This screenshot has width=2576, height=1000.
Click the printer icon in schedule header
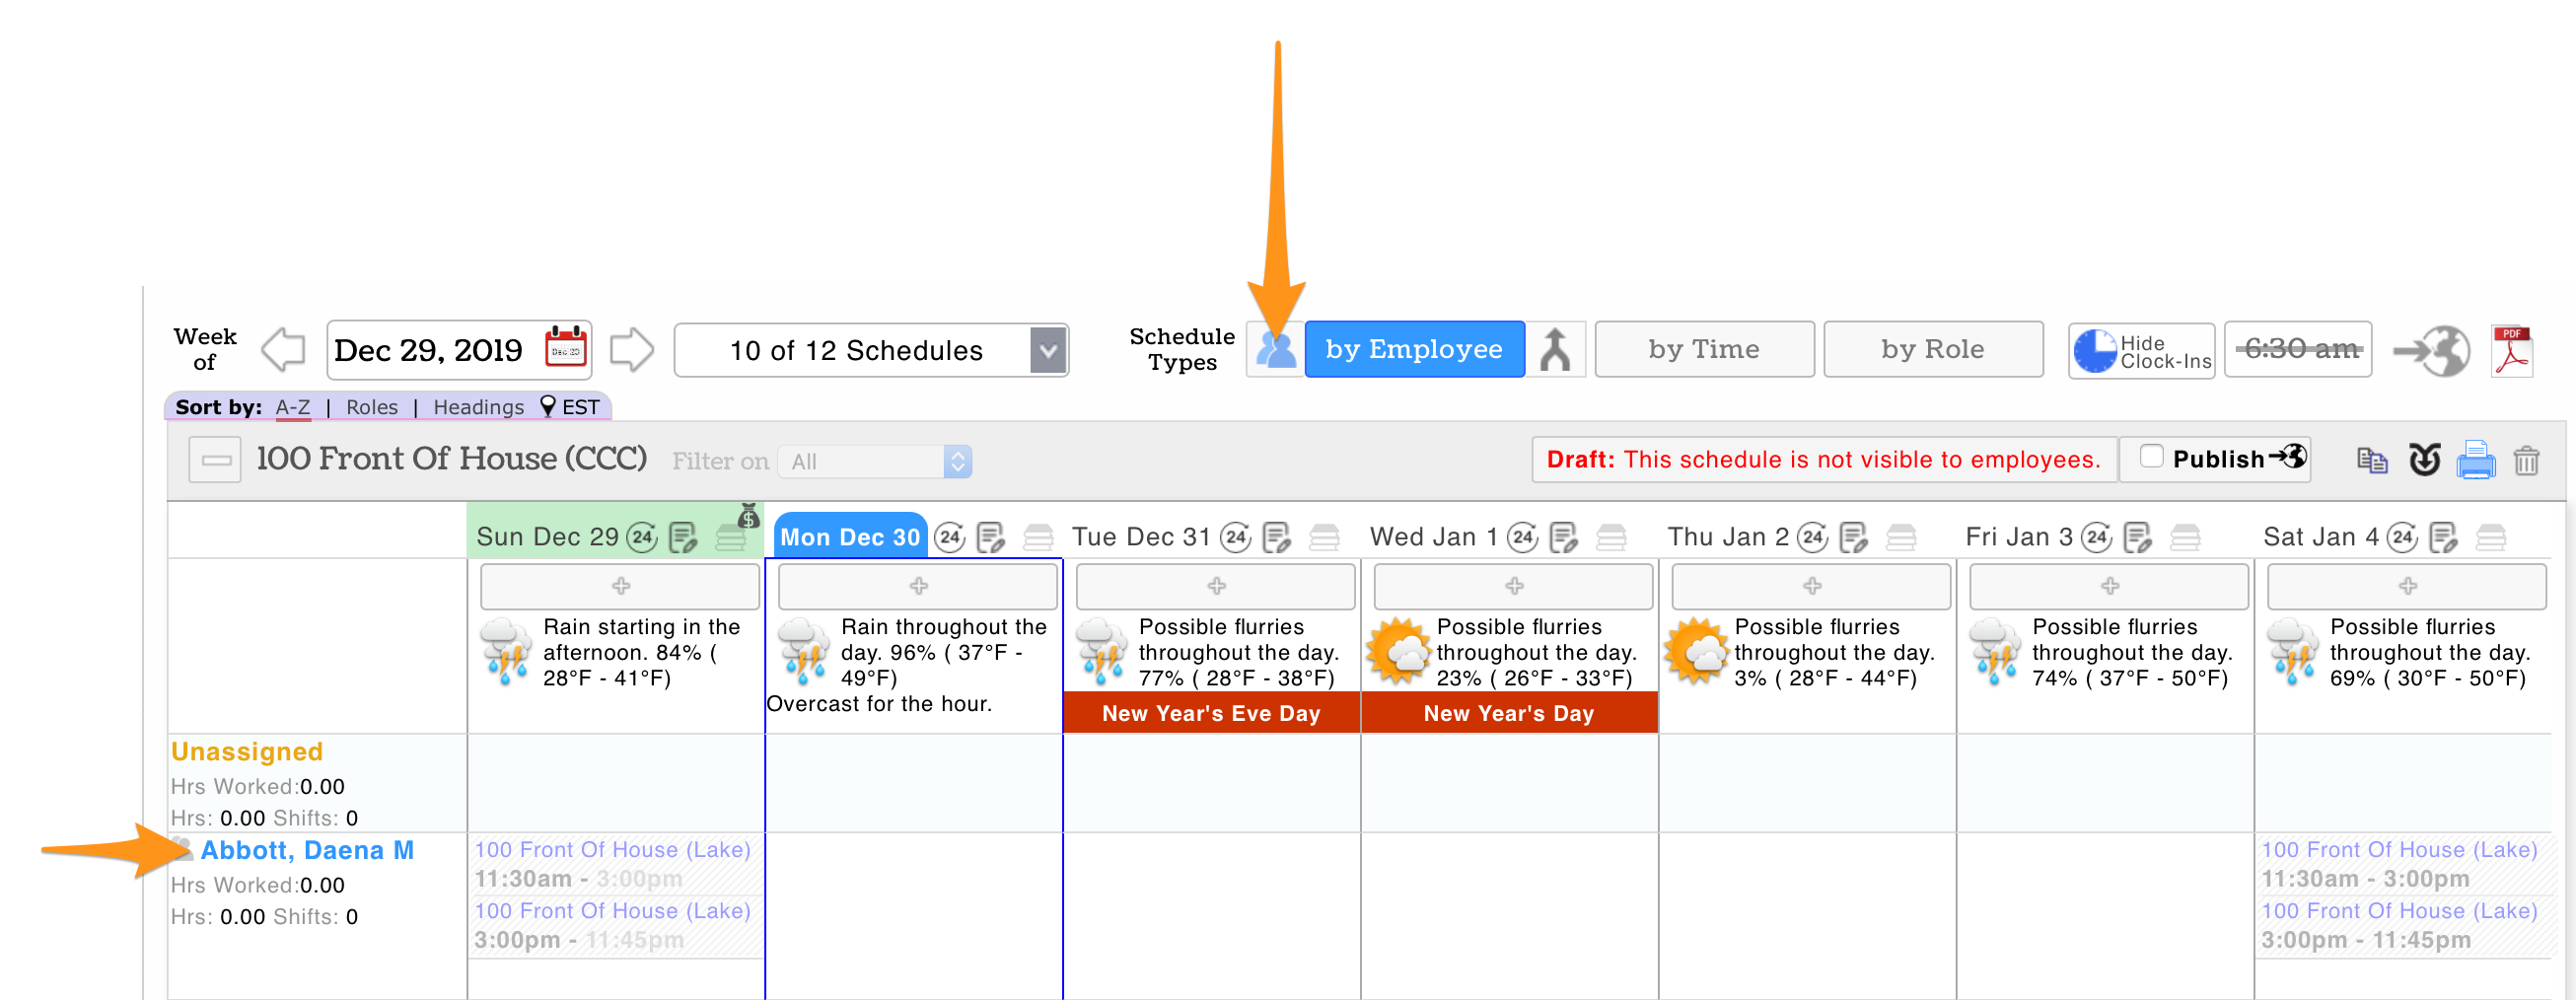(2475, 460)
